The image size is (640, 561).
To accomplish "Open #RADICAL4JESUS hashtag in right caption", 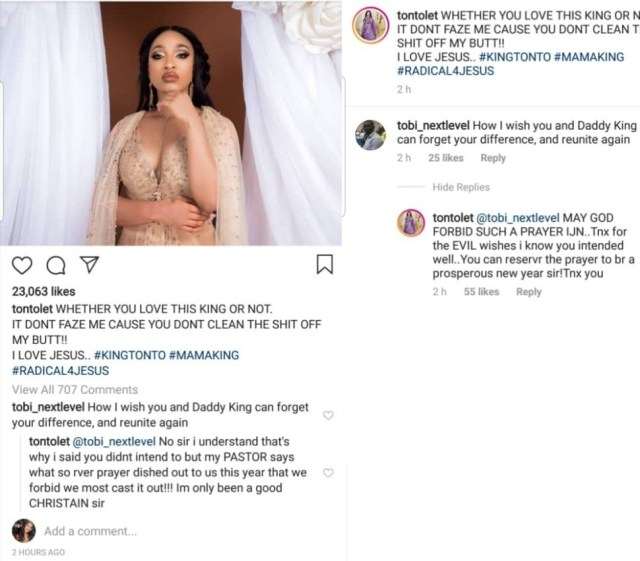I will pyautogui.click(x=445, y=71).
